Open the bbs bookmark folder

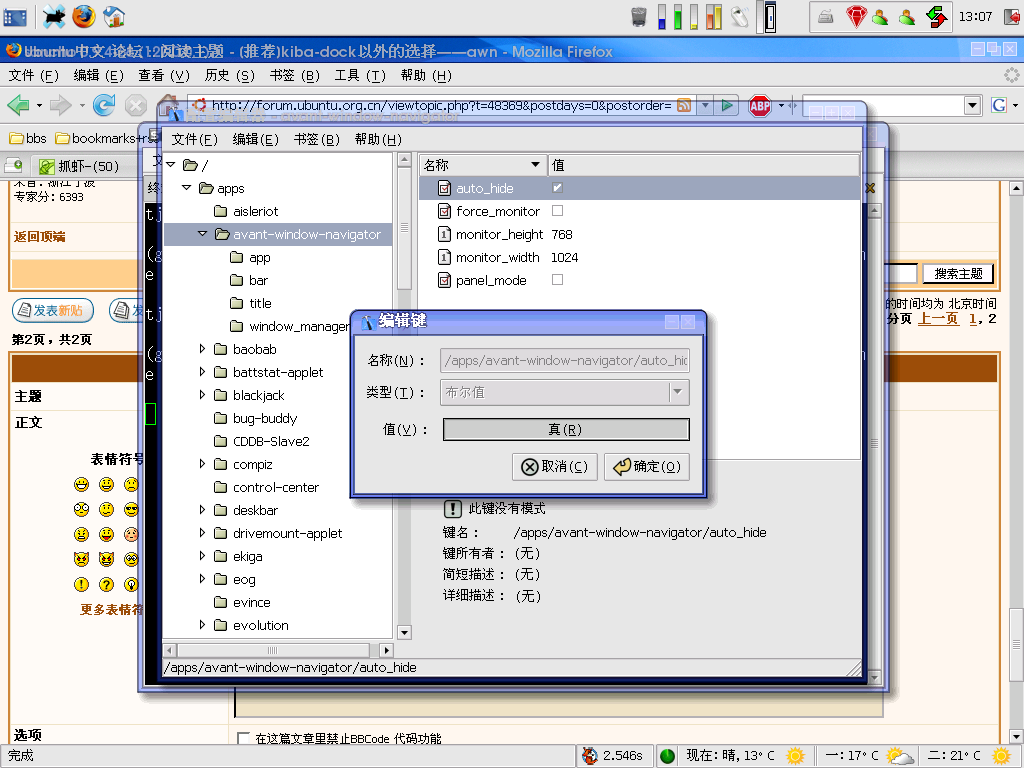pyautogui.click(x=27, y=138)
